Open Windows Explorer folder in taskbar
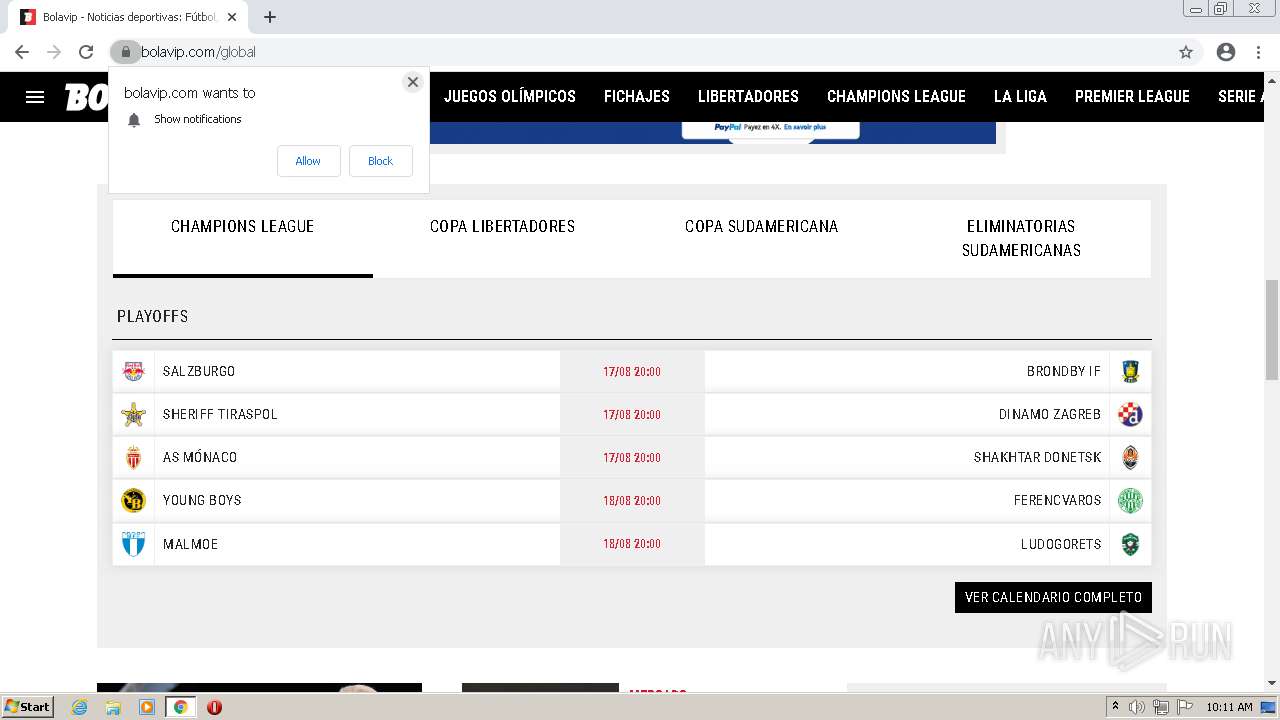Screen dimensions: 1280x720 click(113, 707)
